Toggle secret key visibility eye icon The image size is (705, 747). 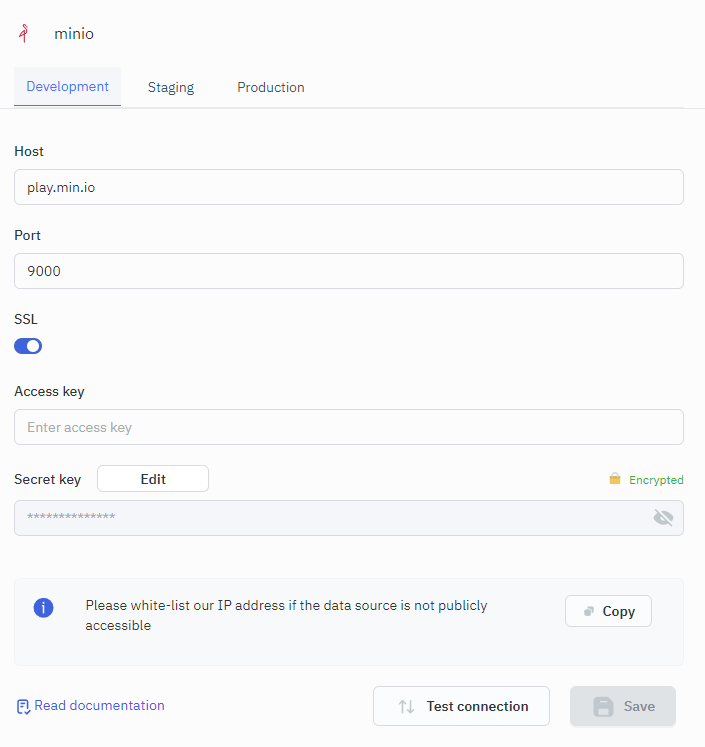(x=663, y=517)
